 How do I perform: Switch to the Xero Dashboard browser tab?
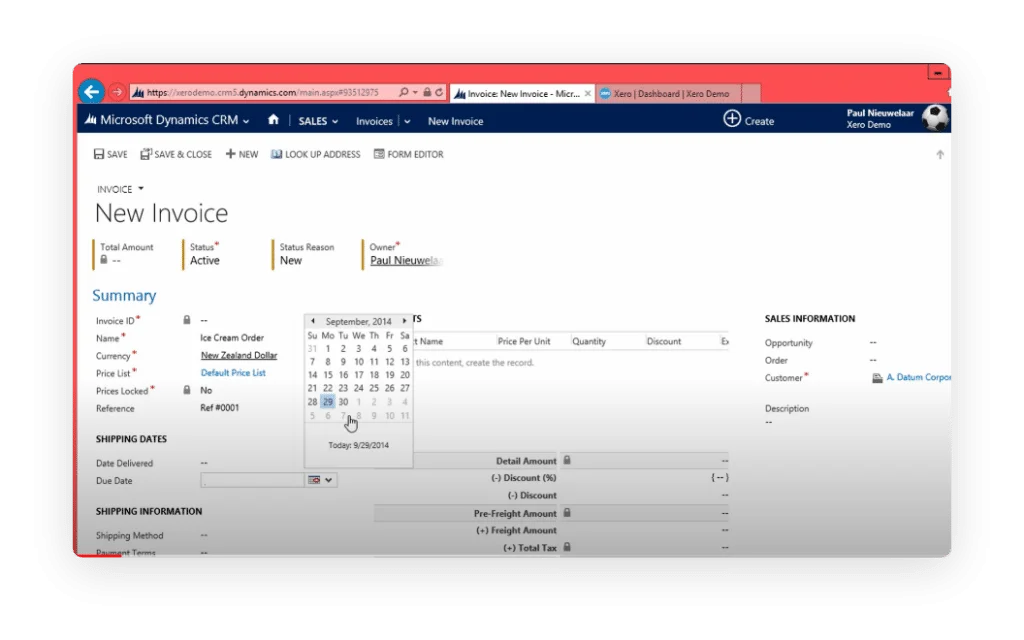click(670, 92)
